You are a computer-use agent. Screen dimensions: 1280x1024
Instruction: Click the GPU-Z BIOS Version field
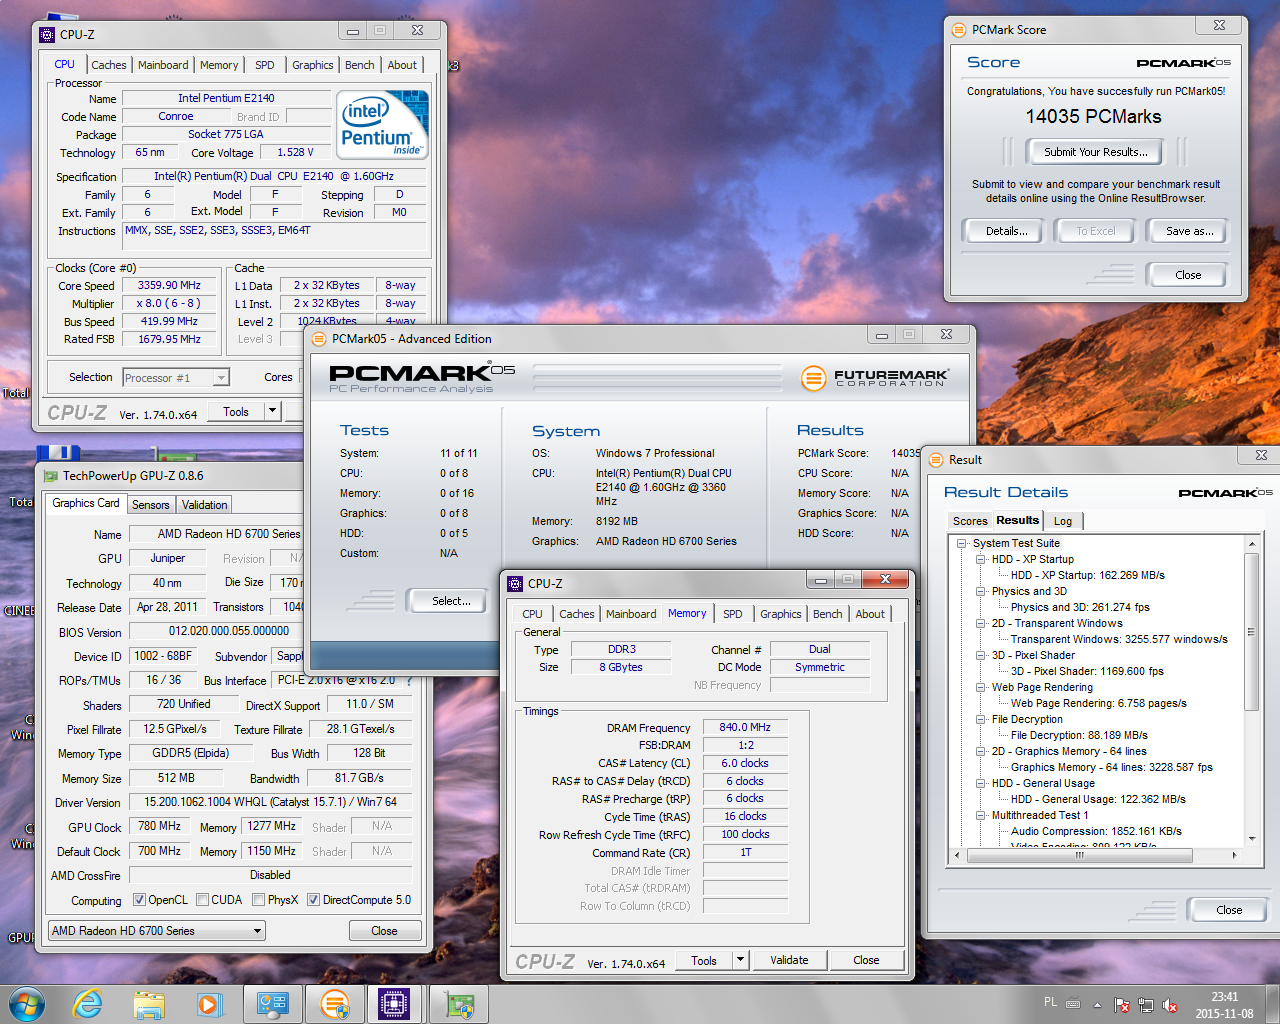[229, 632]
